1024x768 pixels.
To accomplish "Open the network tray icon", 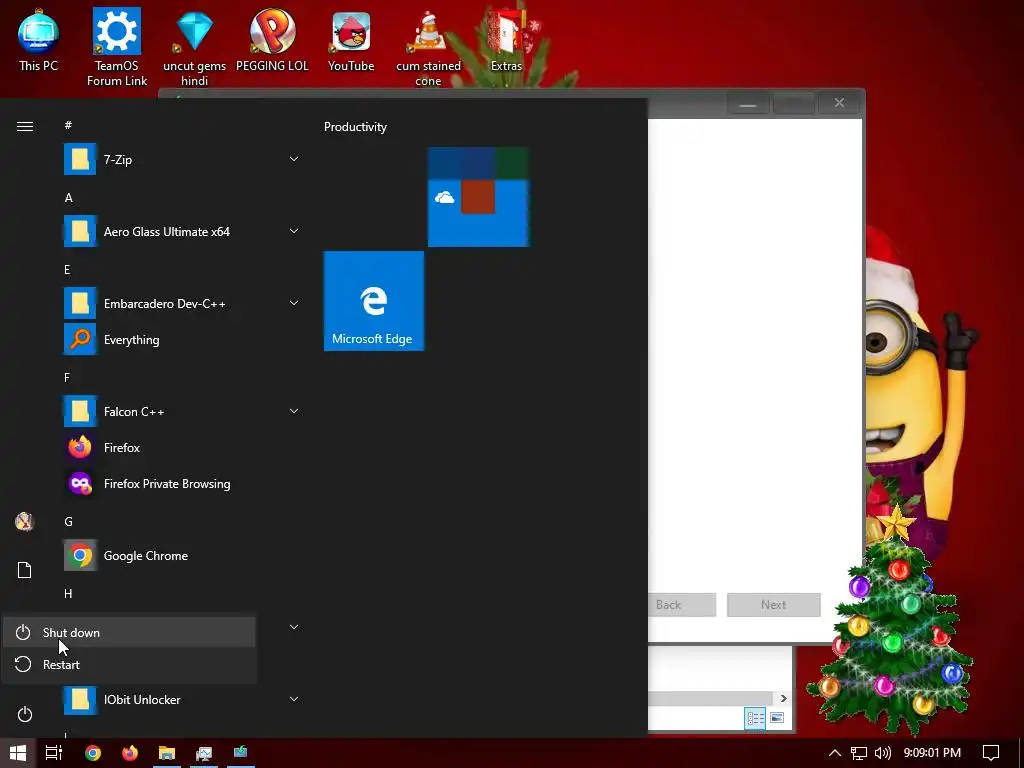I will pyautogui.click(x=859, y=753).
